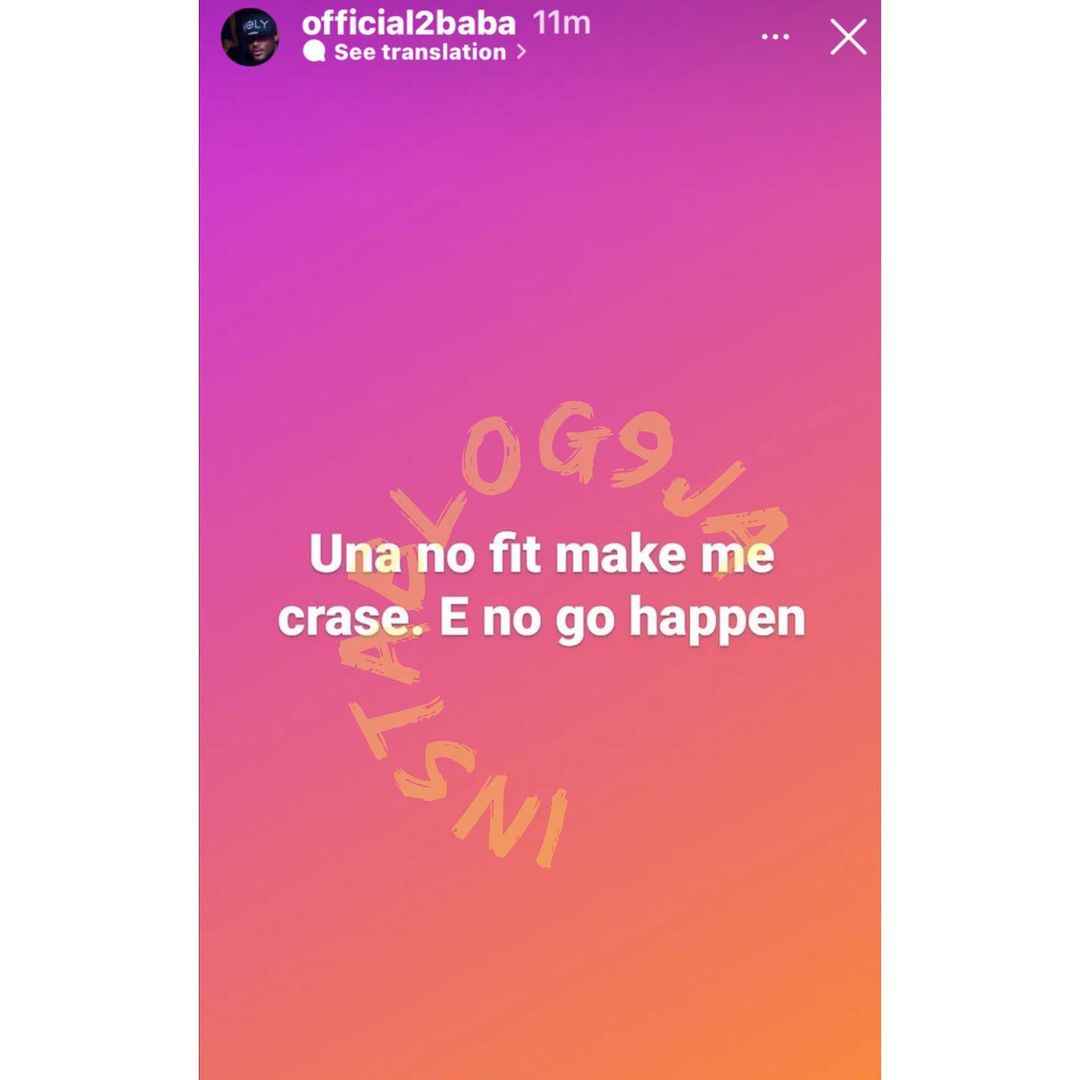This screenshot has width=1080, height=1080.
Task: Close the story with the X icon
Action: pos(848,37)
